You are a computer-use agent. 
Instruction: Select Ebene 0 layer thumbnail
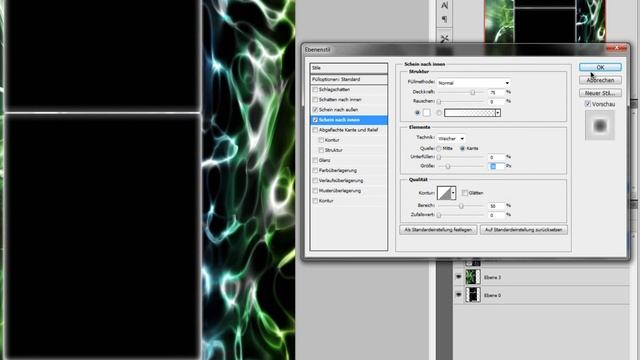click(x=473, y=294)
